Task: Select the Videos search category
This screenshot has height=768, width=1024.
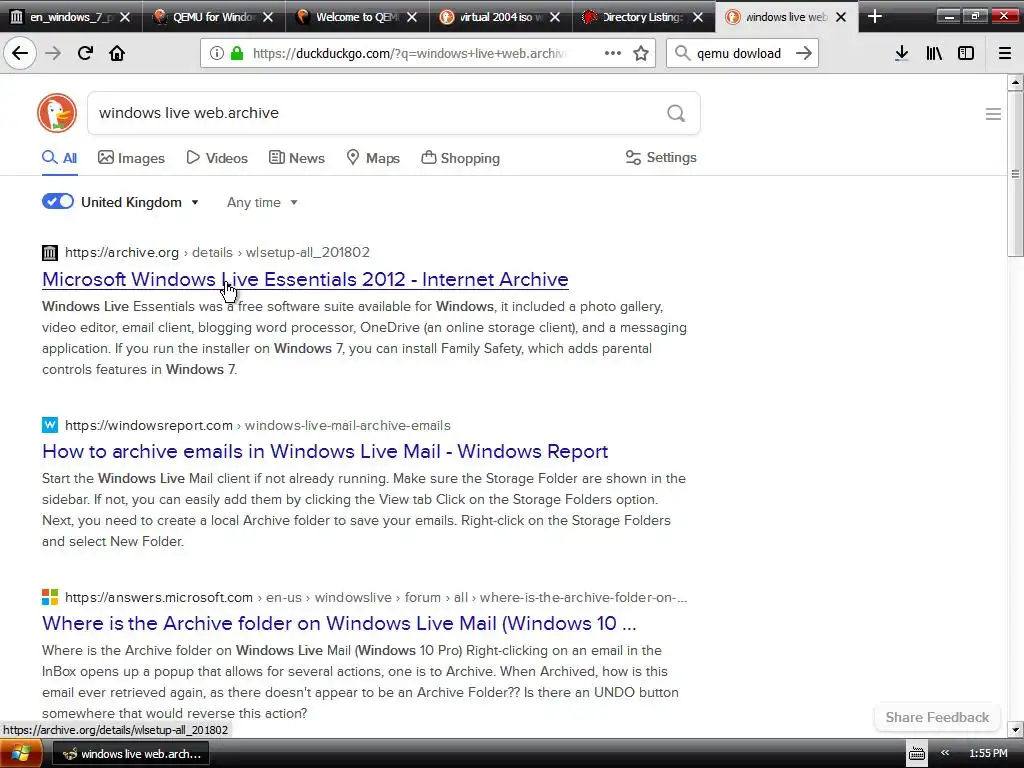Action: click(217, 158)
